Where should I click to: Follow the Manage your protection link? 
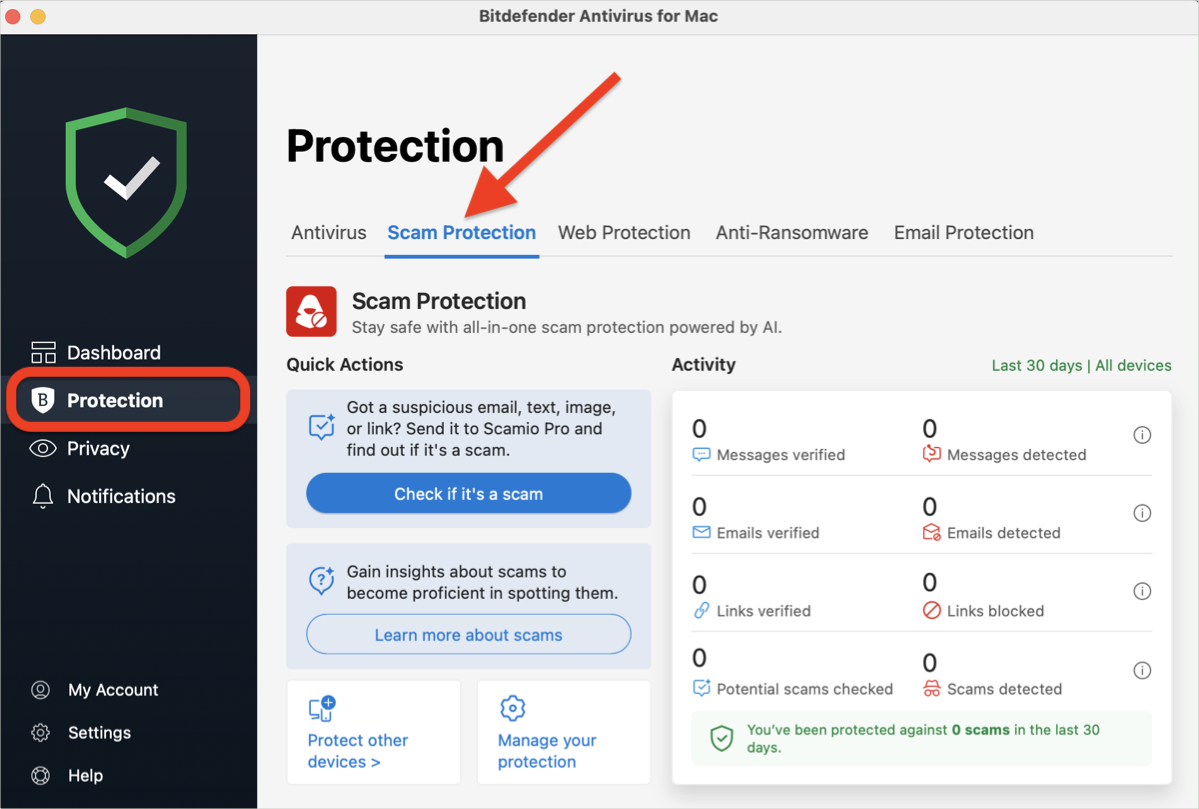(x=546, y=751)
